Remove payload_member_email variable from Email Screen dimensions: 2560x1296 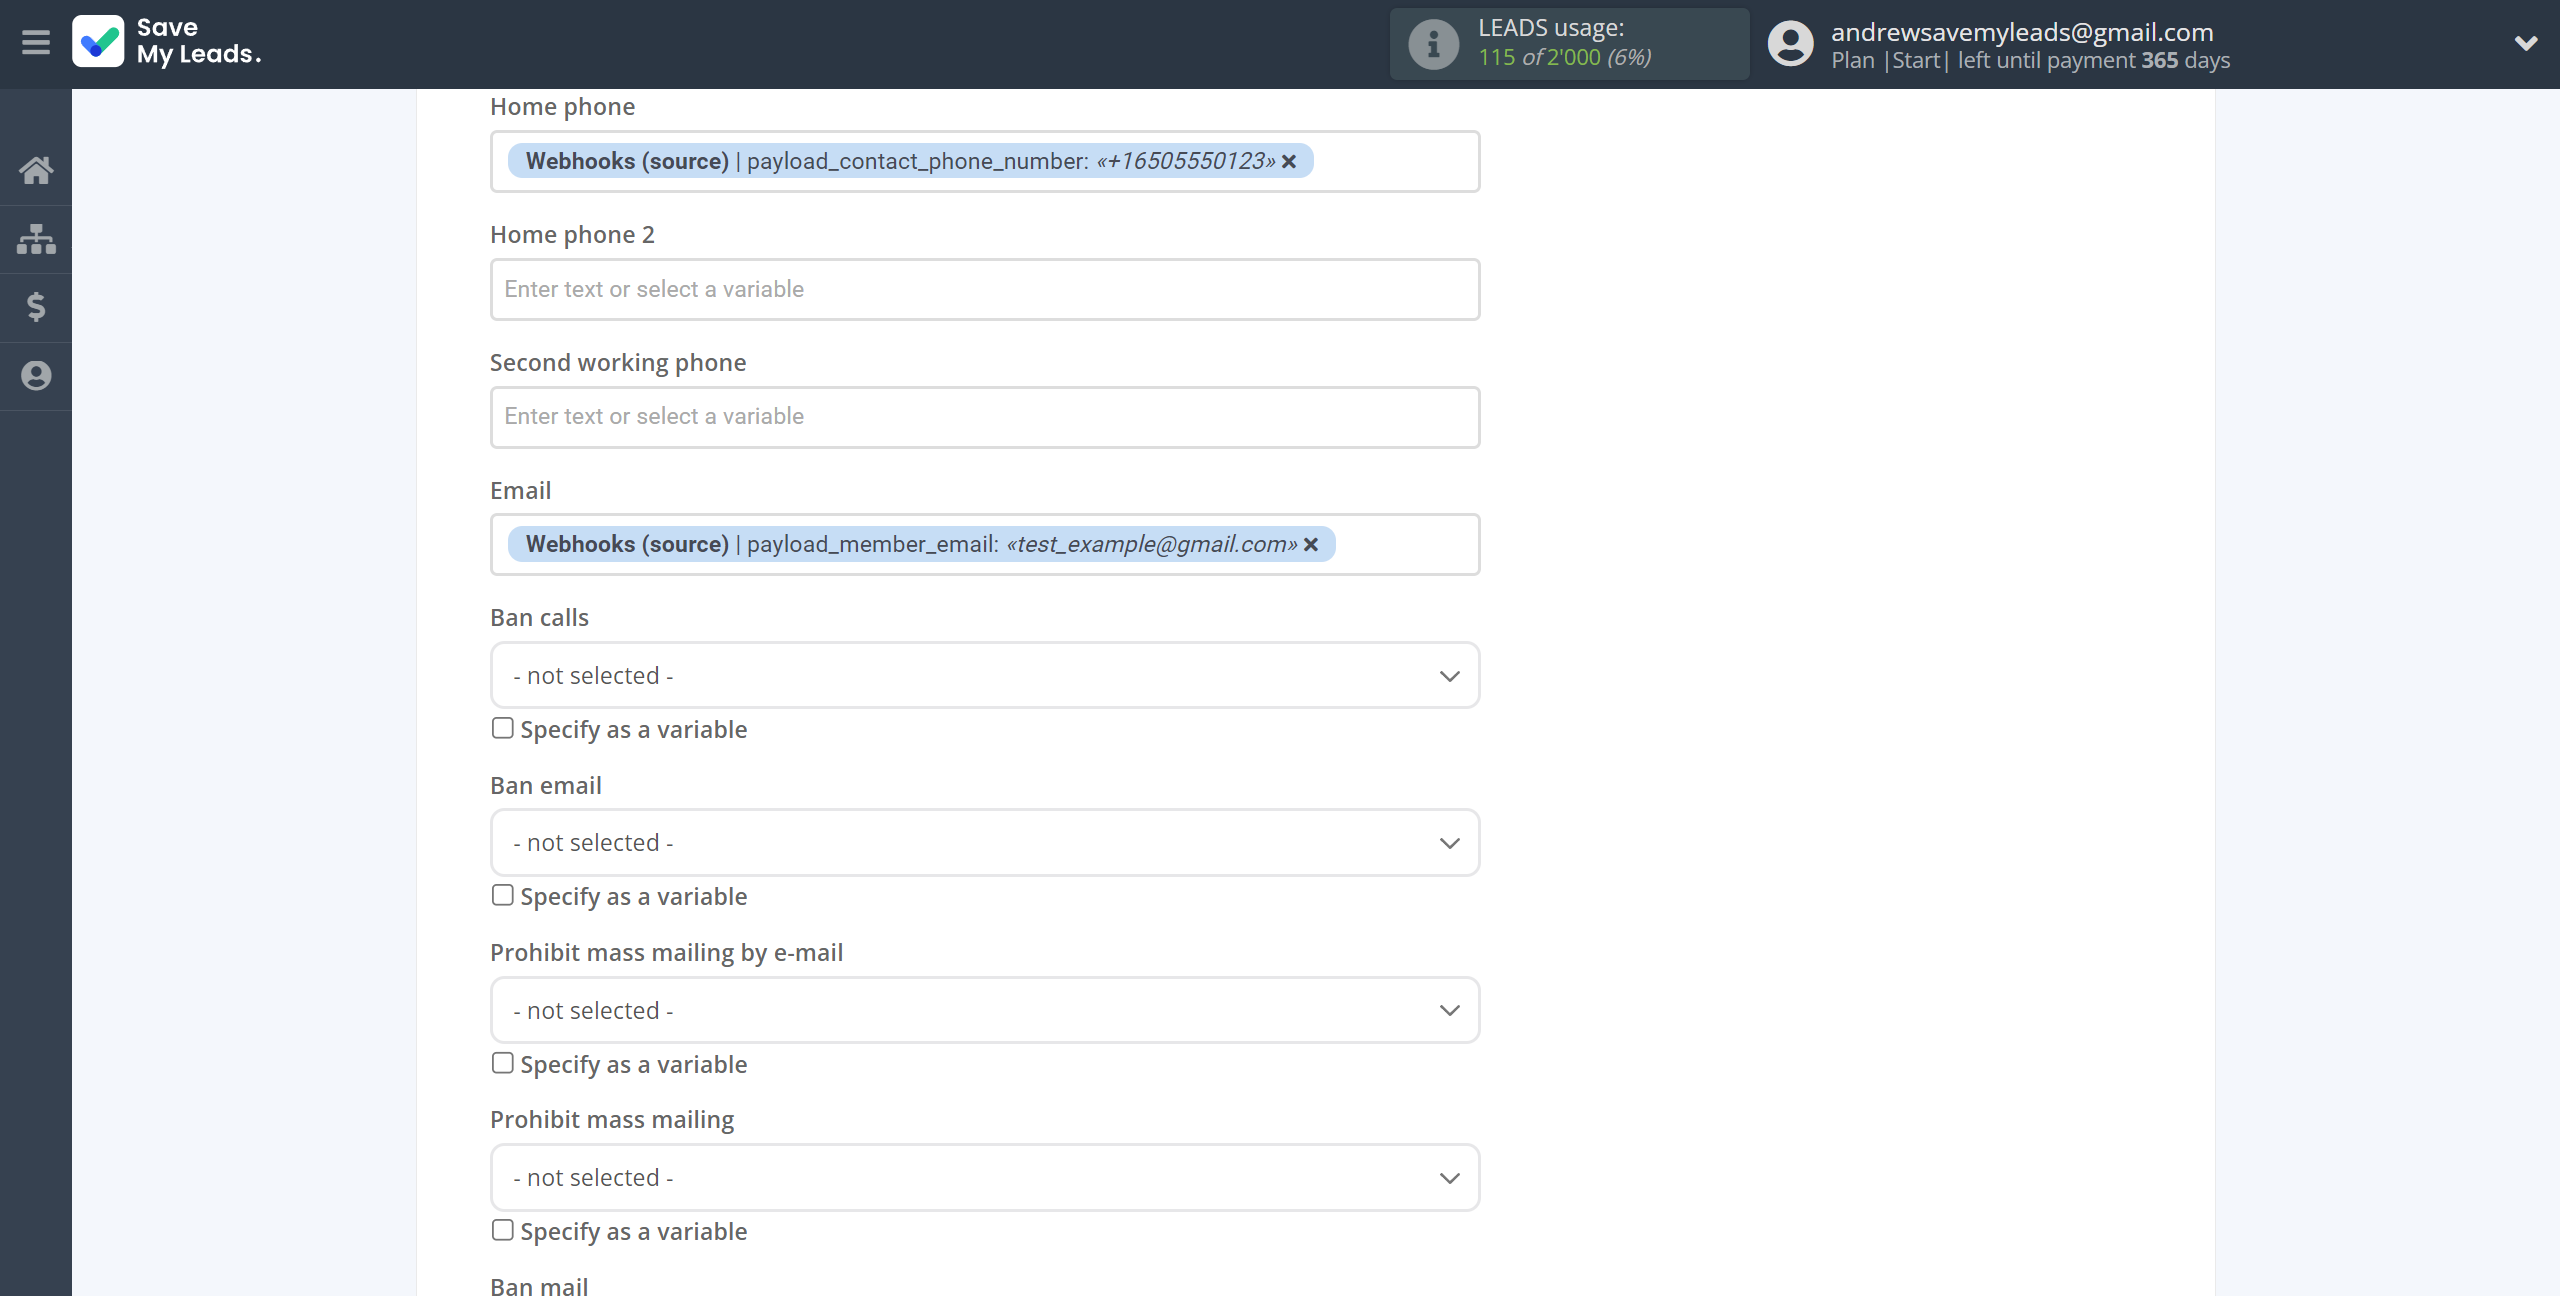click(x=1311, y=545)
